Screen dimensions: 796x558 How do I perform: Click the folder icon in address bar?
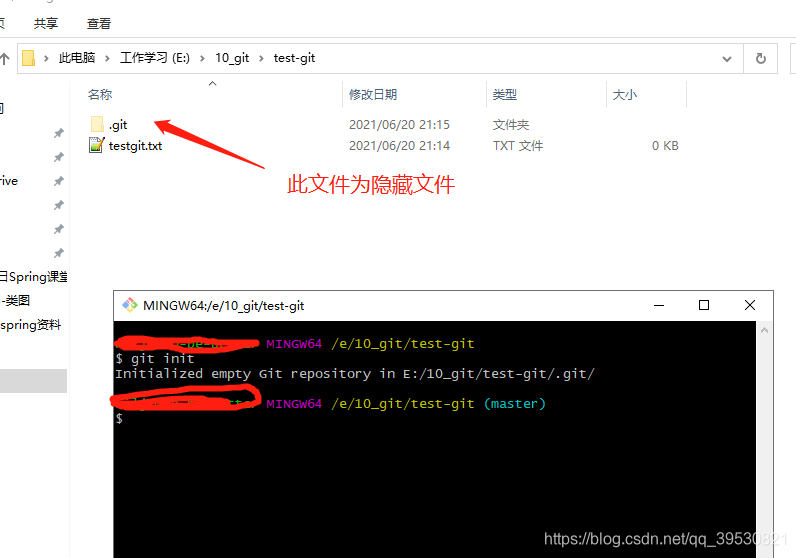(28, 58)
